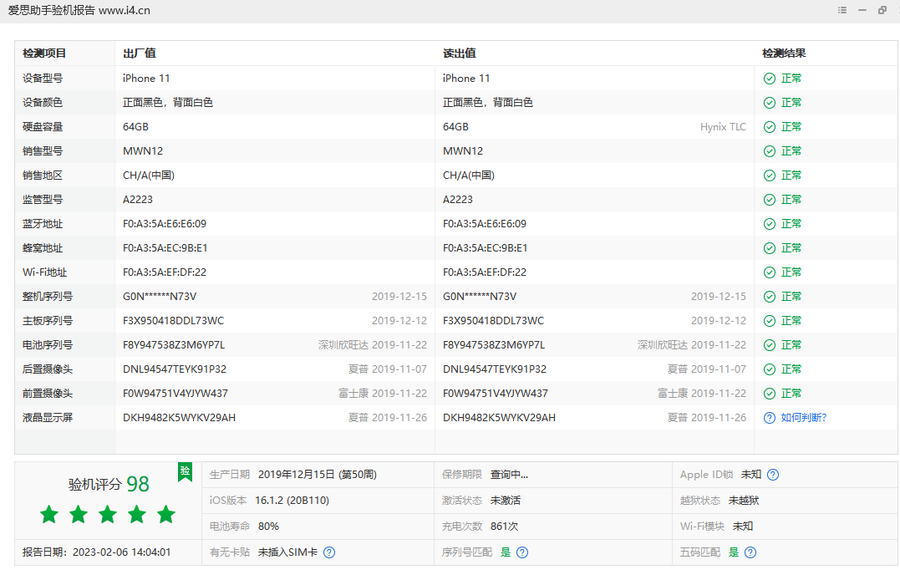Screen dimensions: 900x575
Task: Select the 电池寿命 80% value
Action: (x=268, y=526)
